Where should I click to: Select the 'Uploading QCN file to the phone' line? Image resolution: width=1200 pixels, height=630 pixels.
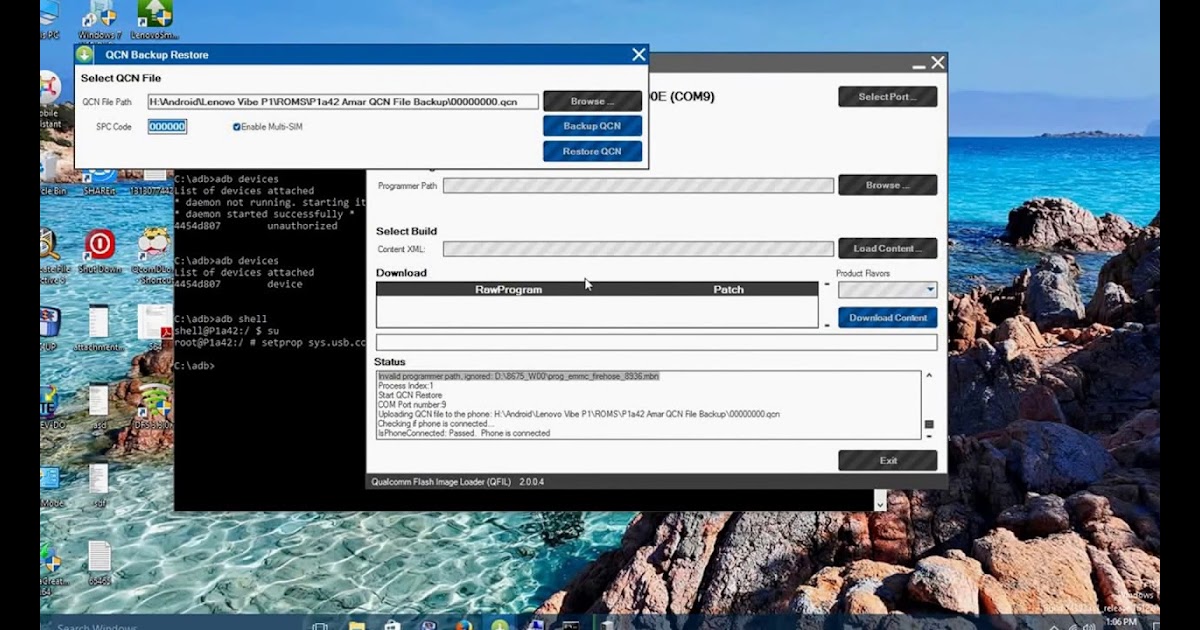[578, 414]
